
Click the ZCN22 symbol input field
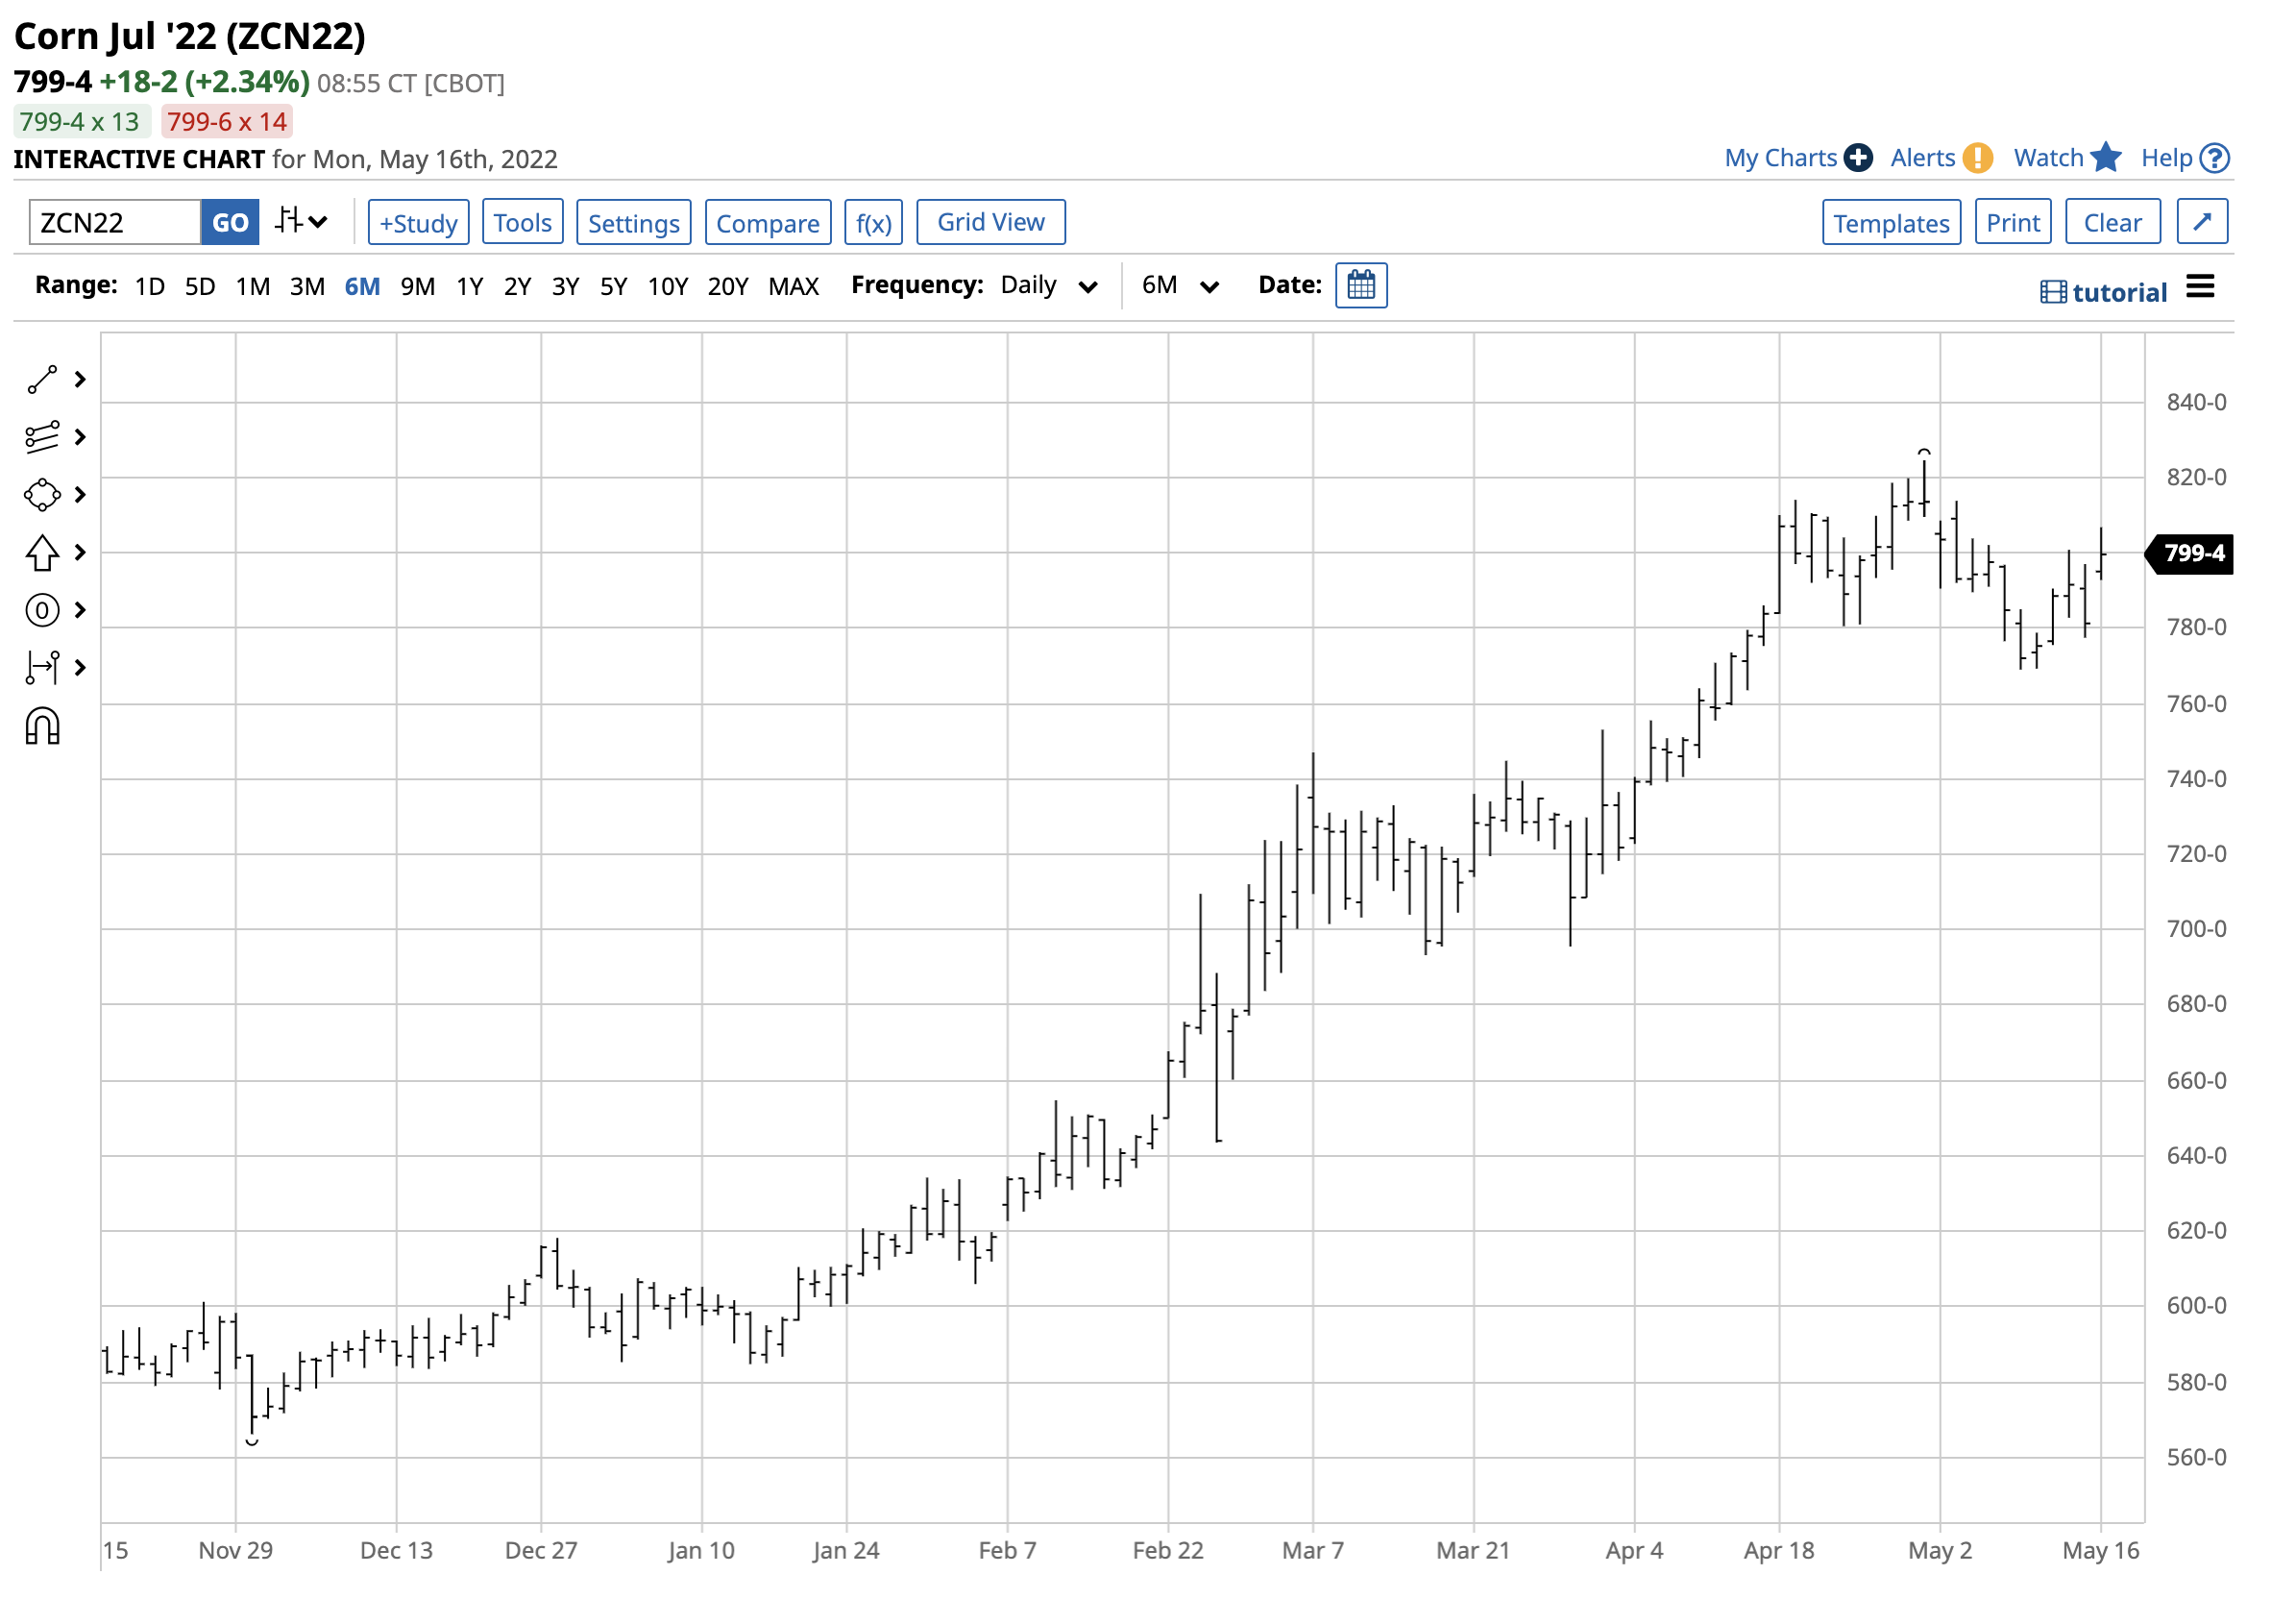point(115,222)
